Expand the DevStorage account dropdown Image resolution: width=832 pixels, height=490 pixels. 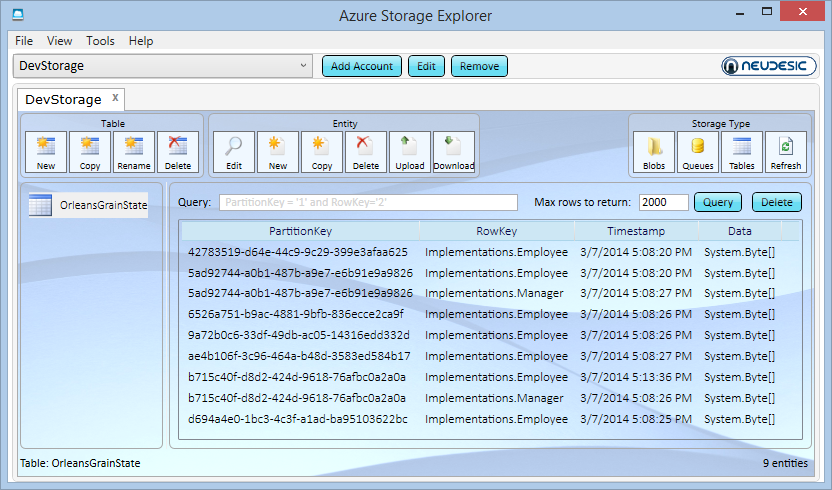tap(304, 66)
